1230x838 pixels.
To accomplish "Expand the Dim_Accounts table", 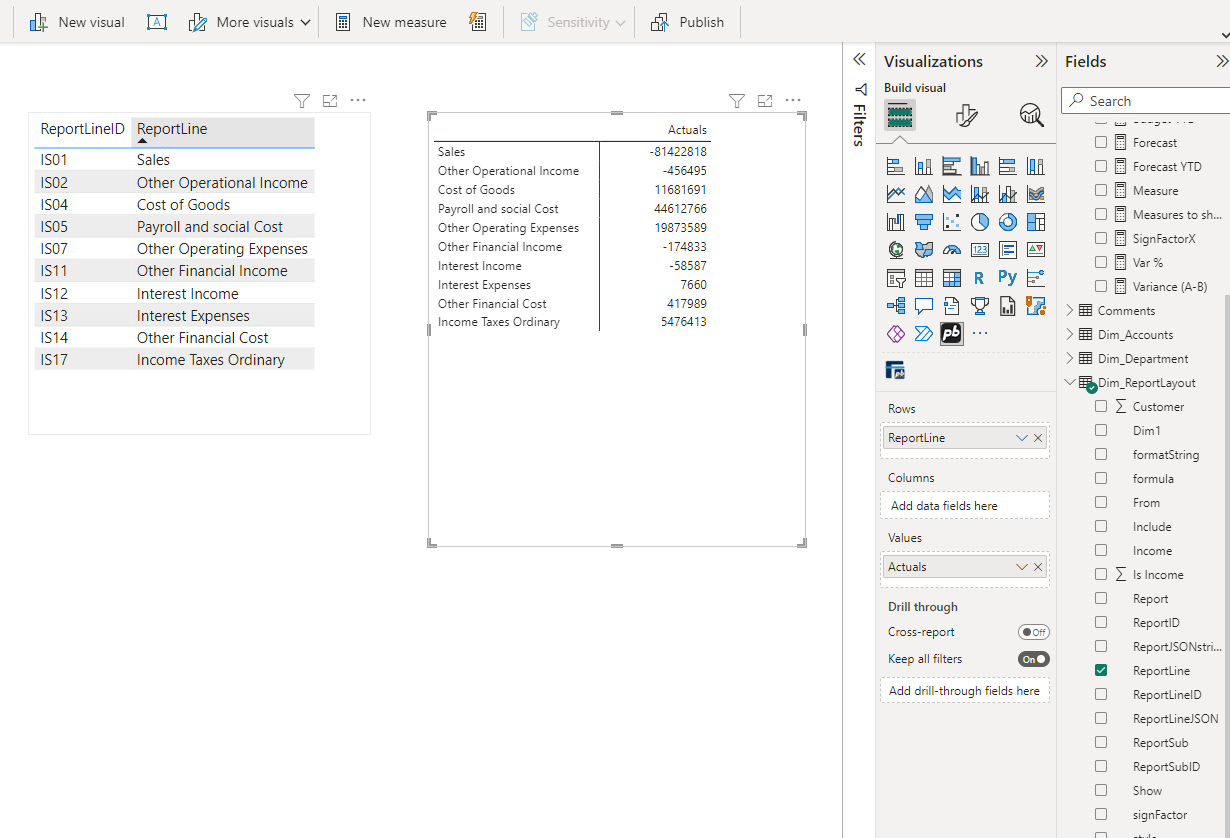I will coord(1069,334).
